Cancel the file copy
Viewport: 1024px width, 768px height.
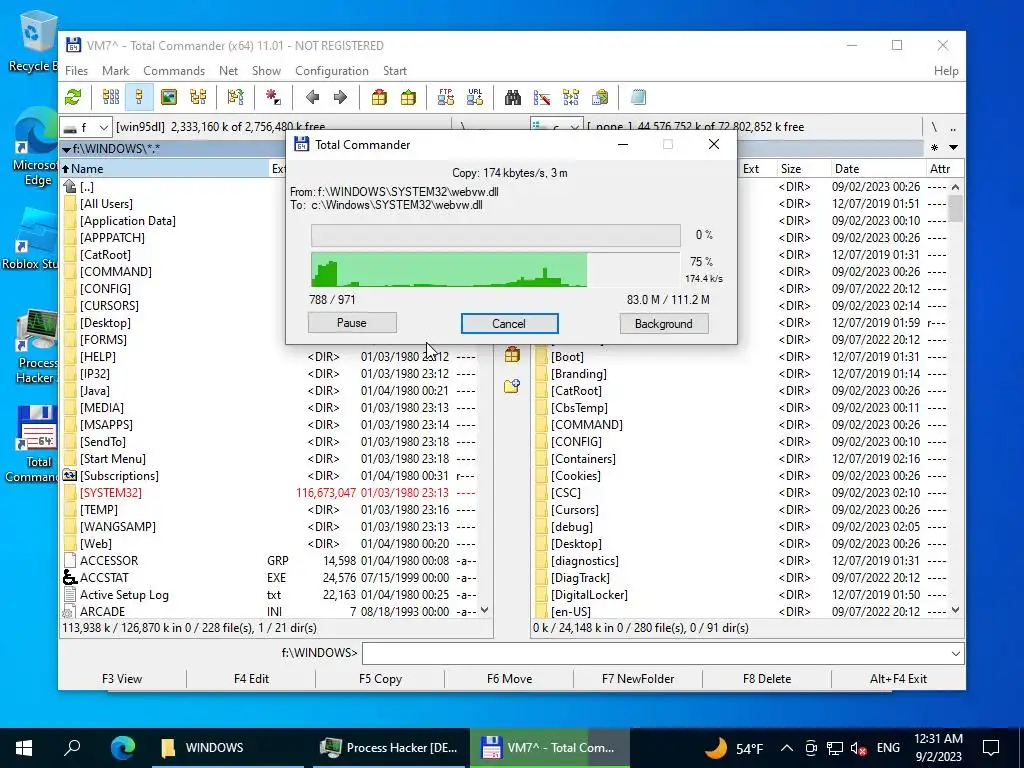[509, 323]
